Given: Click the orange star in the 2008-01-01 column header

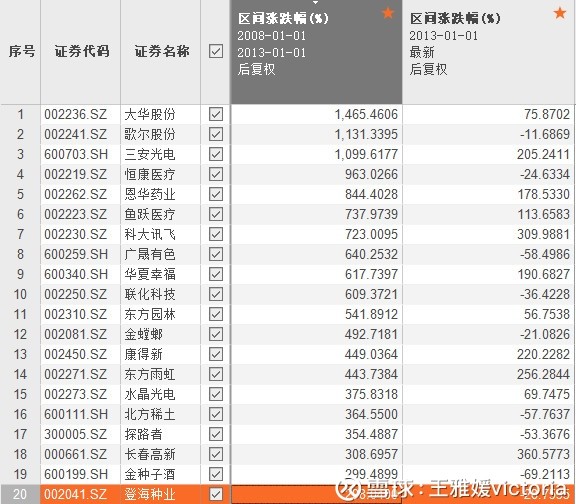Looking at the screenshot, I should (x=388, y=13).
